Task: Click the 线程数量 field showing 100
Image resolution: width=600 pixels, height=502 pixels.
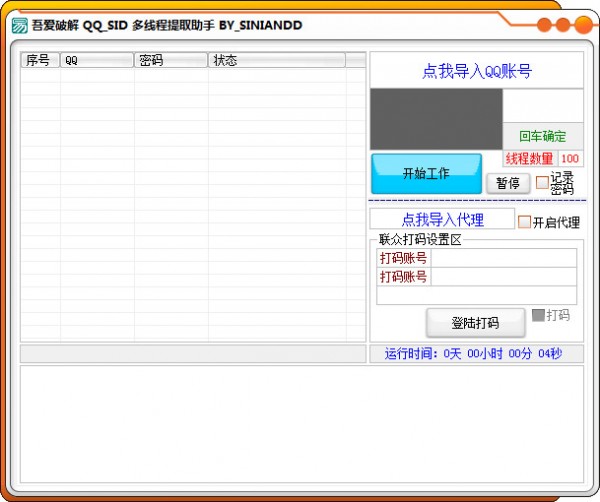Action: point(570,158)
